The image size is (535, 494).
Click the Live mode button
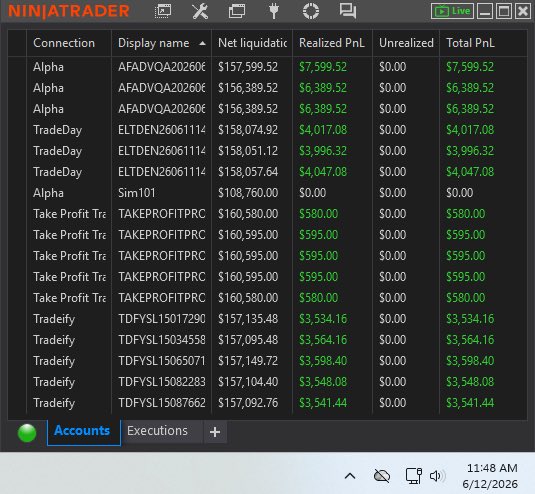452,11
